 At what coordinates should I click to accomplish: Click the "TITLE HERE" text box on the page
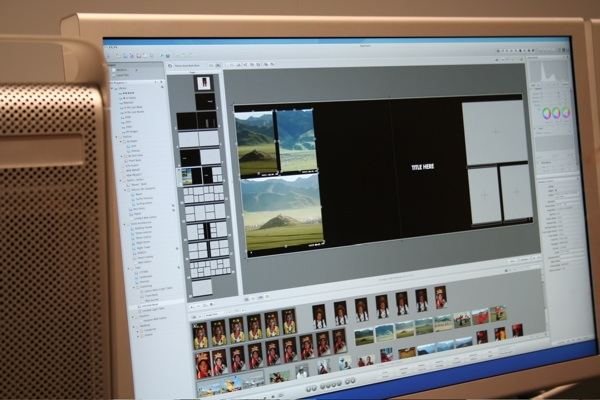(x=422, y=167)
